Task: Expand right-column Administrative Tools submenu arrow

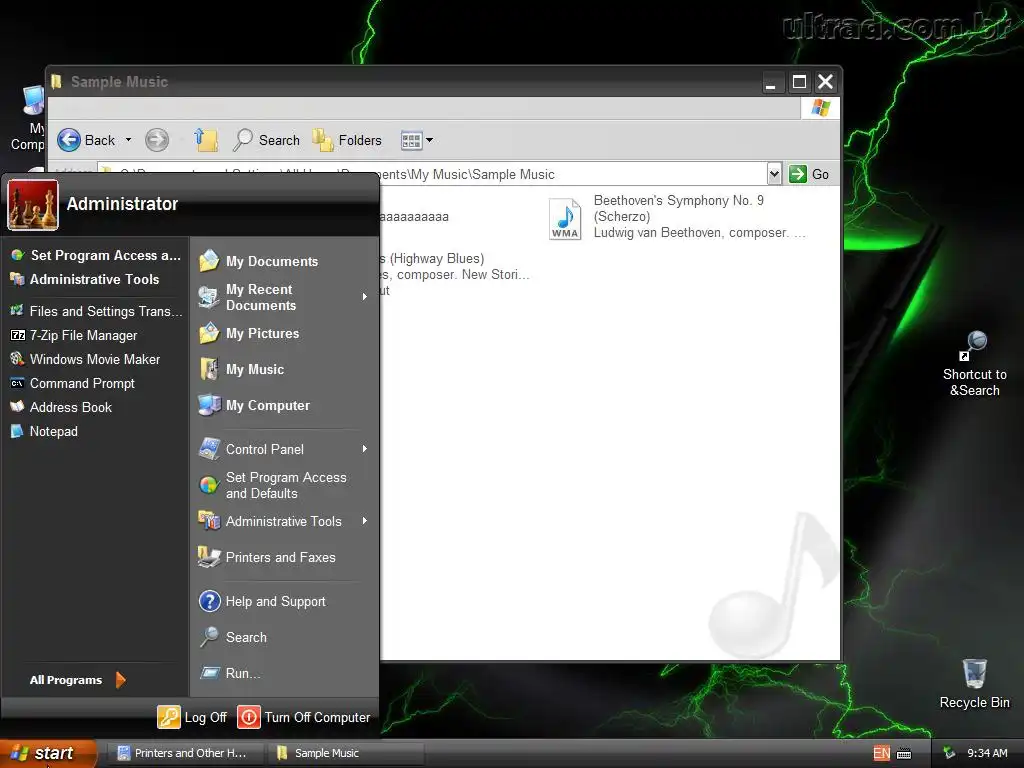Action: click(365, 521)
